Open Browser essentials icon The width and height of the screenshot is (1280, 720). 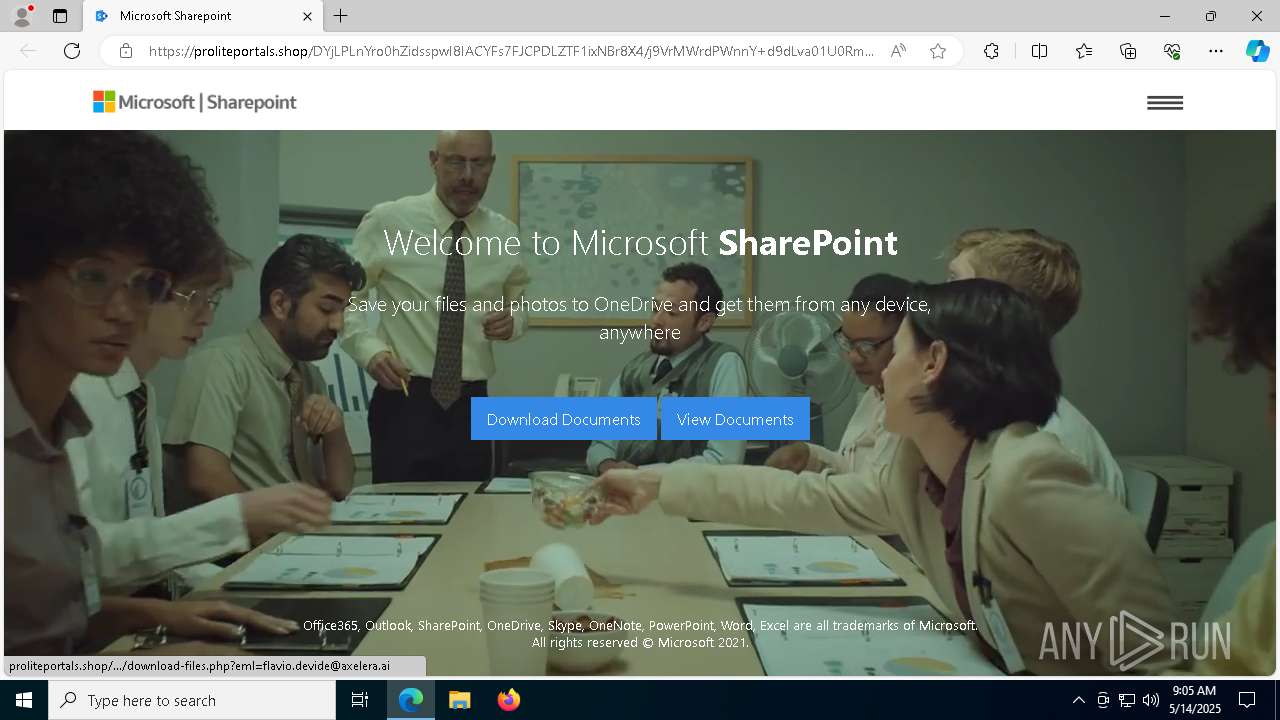(x=1172, y=51)
